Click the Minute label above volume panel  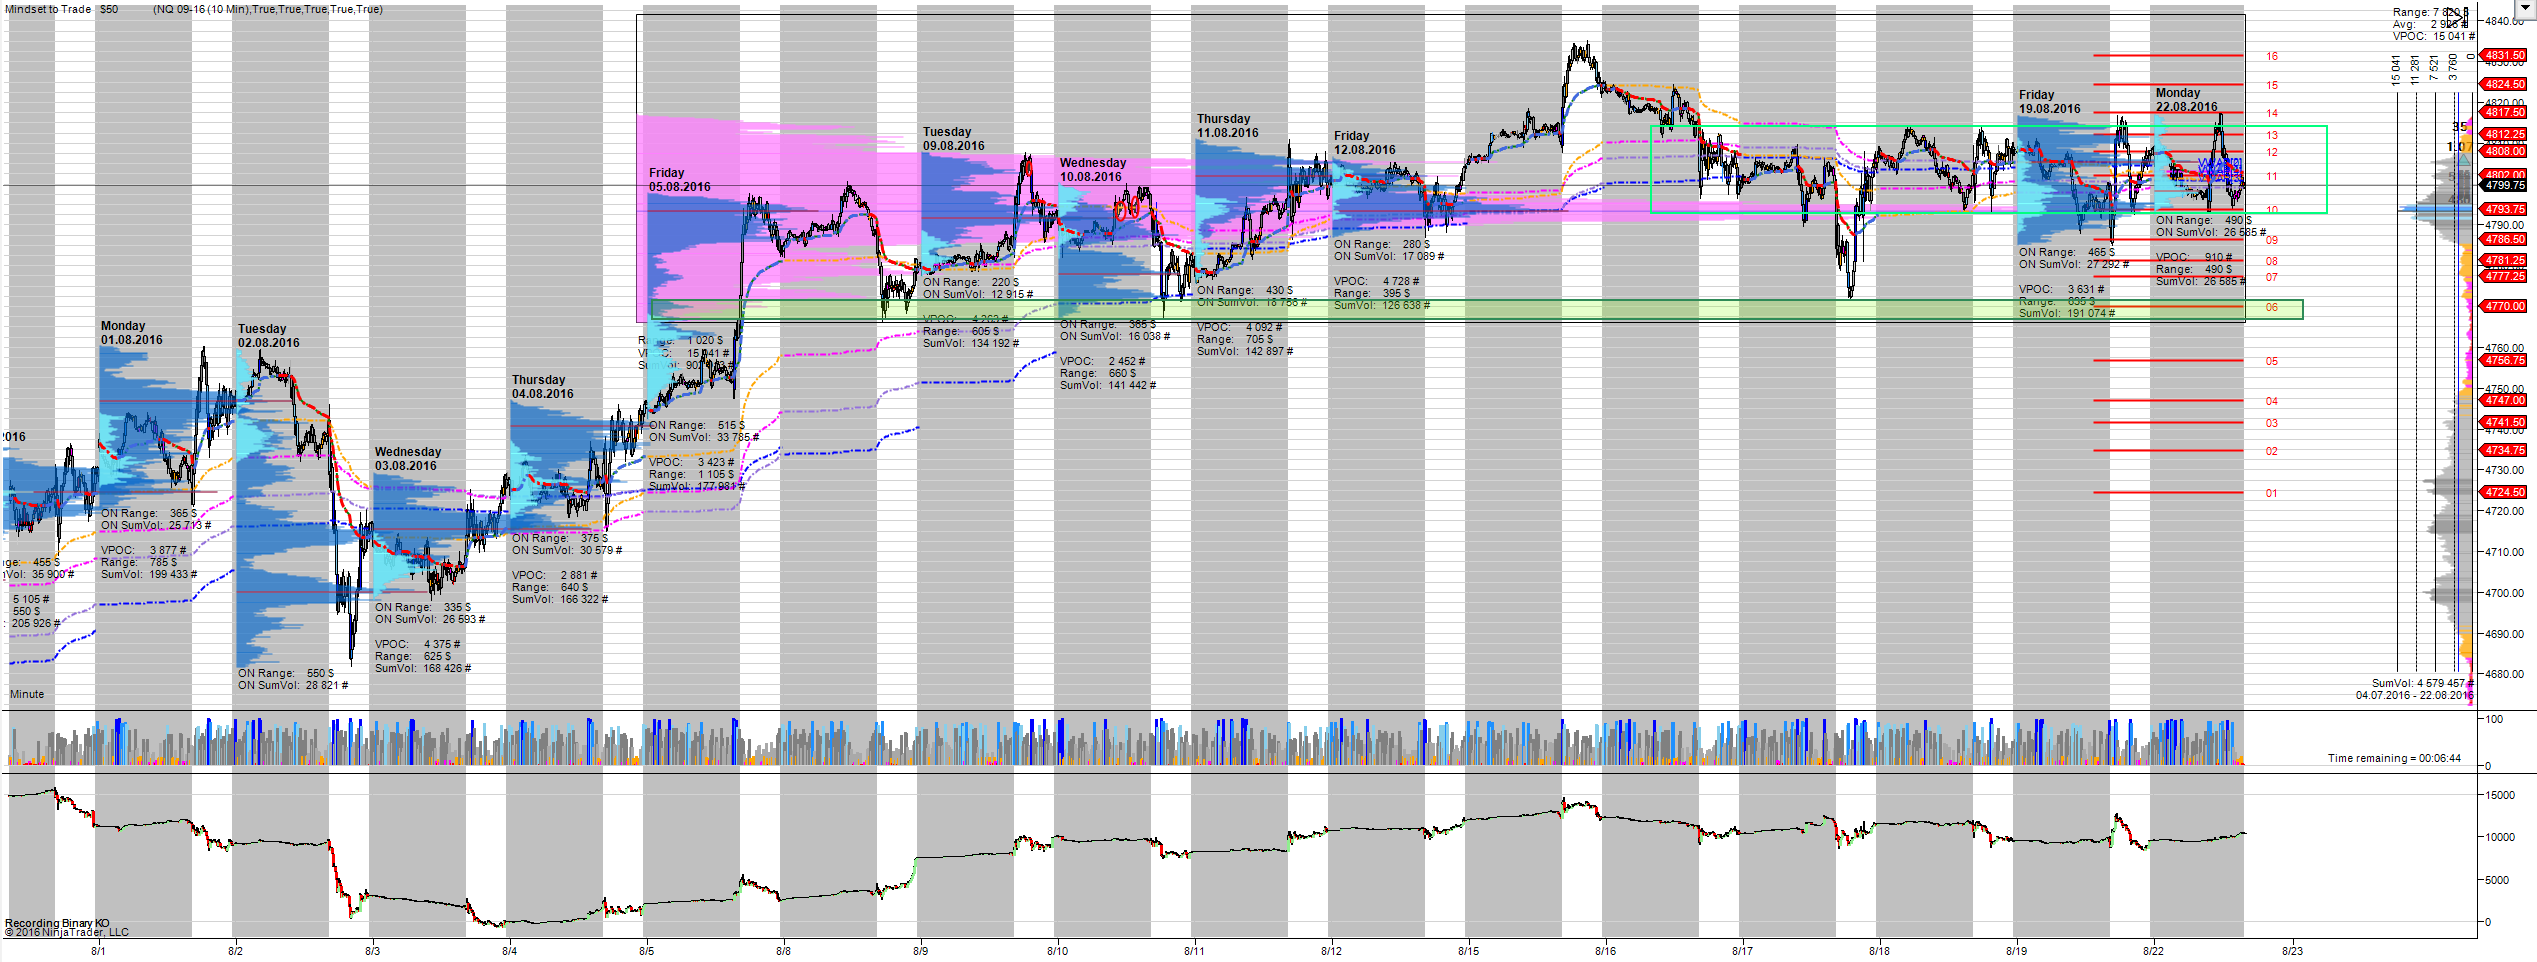pos(27,694)
